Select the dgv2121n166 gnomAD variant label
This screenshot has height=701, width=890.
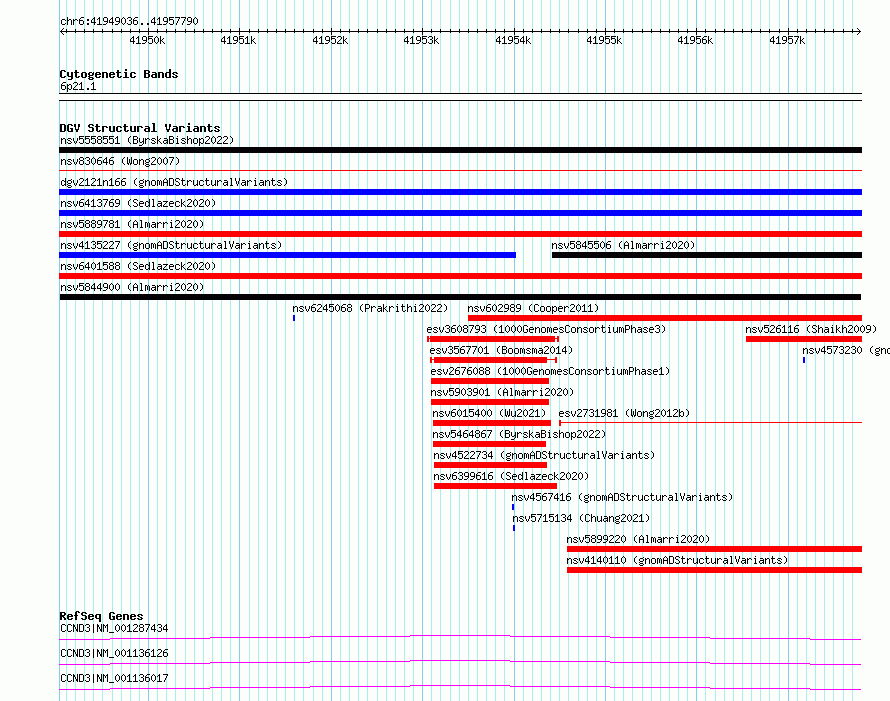pos(174,182)
